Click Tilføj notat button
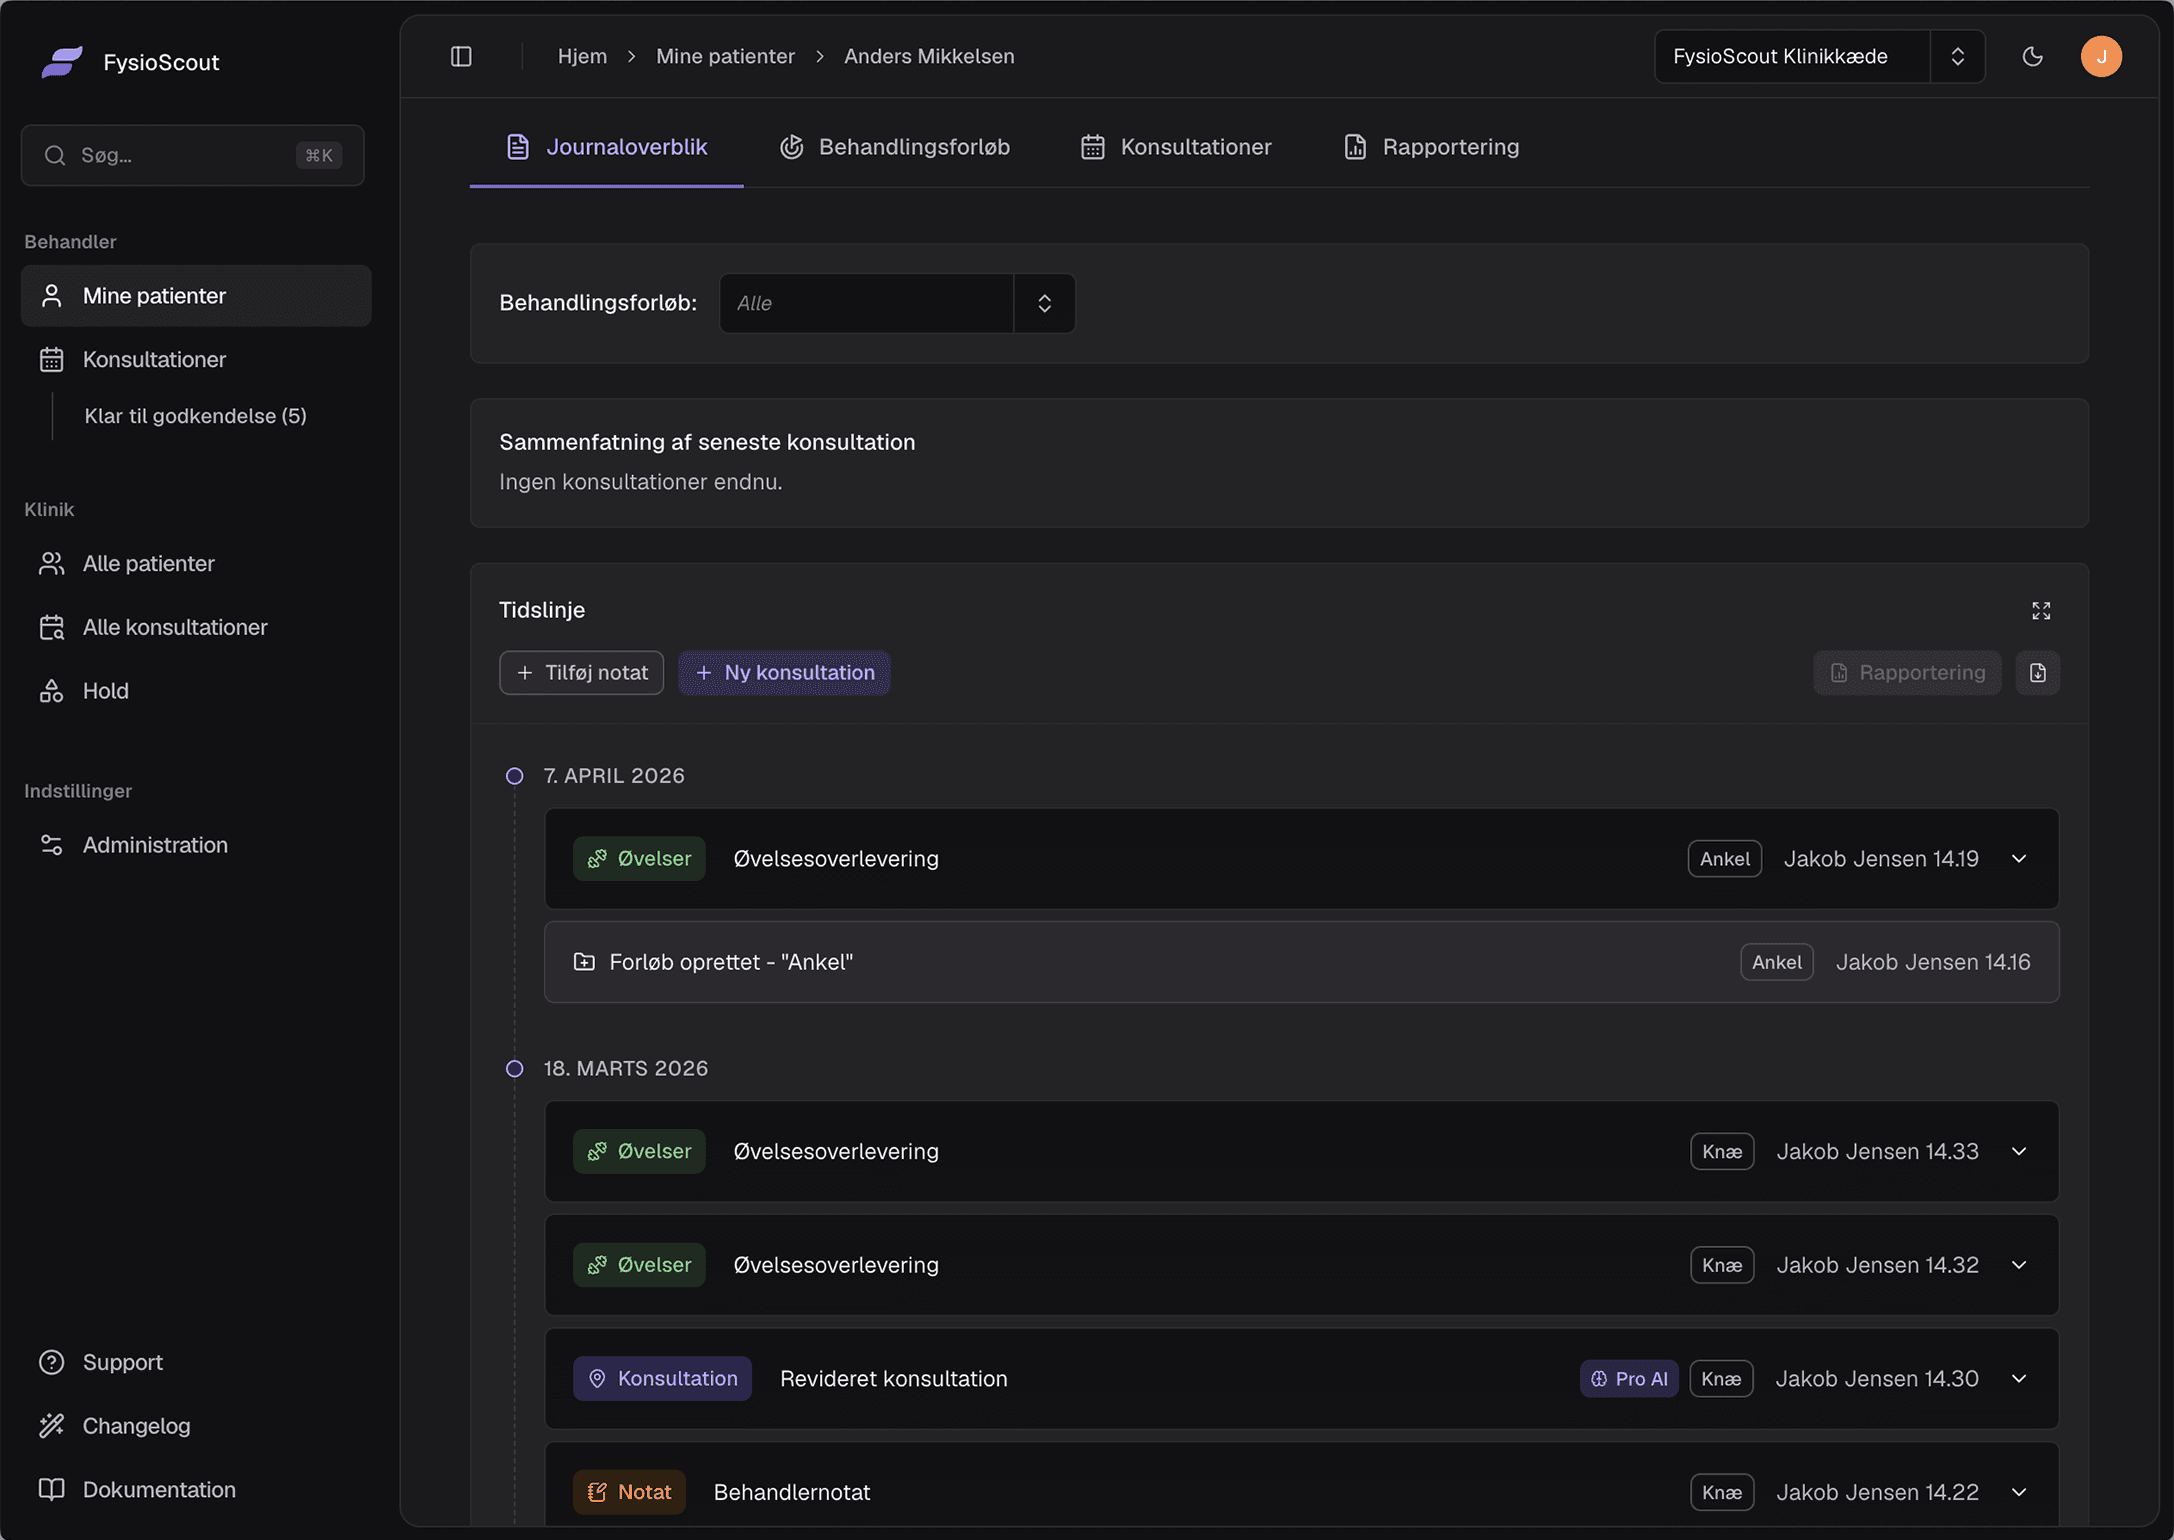2174x1540 pixels. tap(581, 673)
